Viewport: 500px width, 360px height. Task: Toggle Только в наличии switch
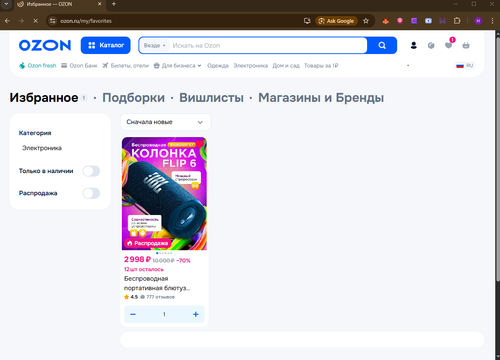[91, 171]
